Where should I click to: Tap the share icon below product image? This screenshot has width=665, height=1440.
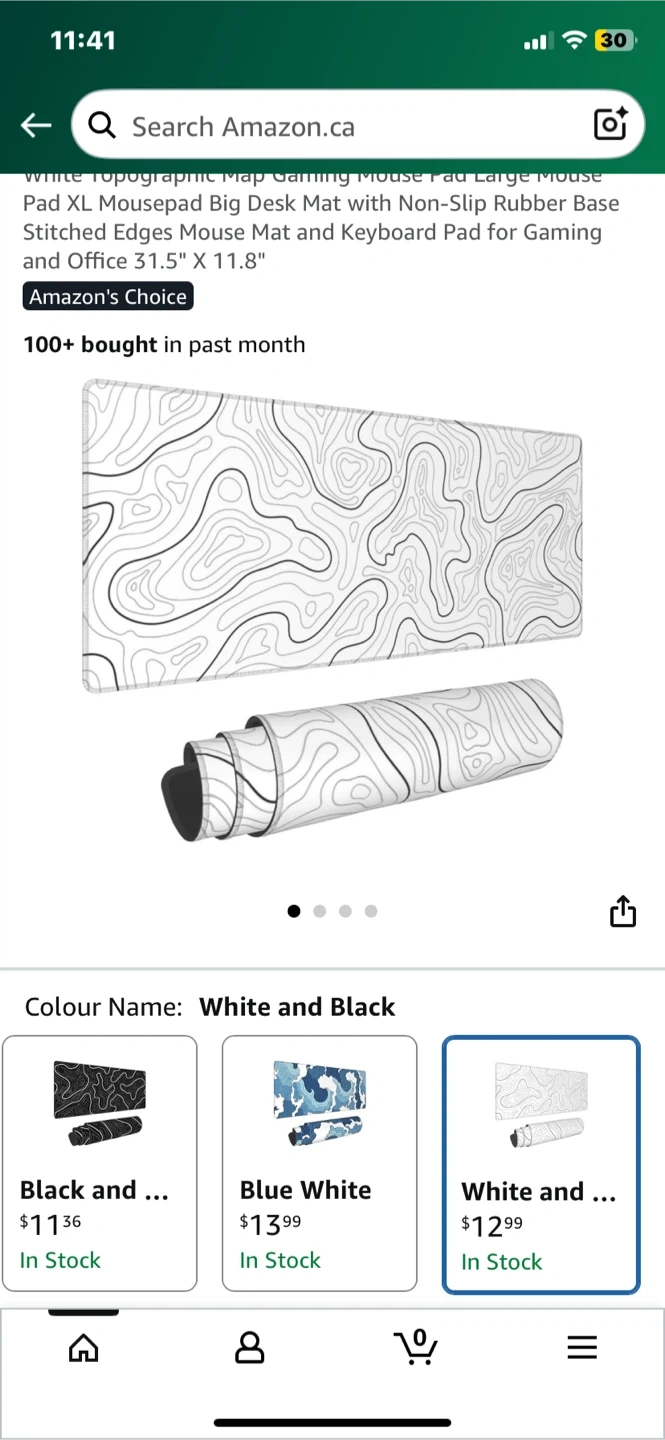pyautogui.click(x=622, y=911)
